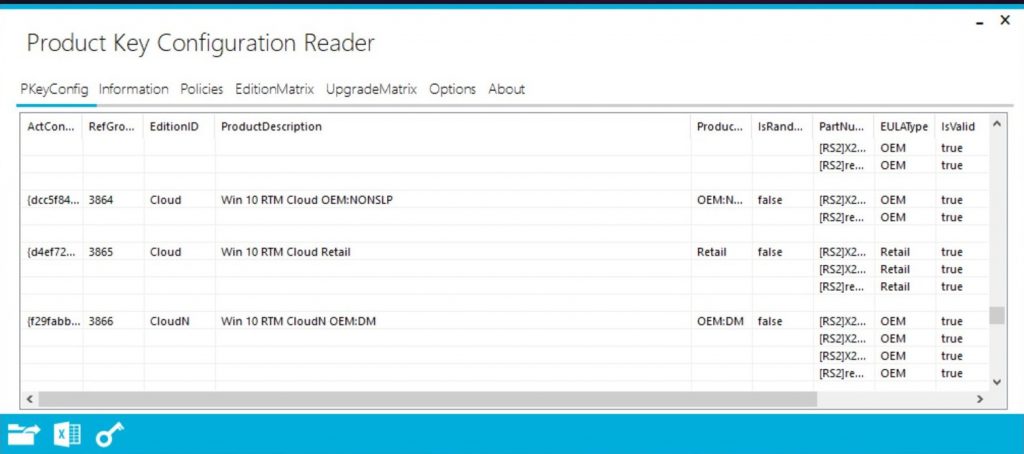Click the horizontal scrollbar left arrow
This screenshot has width=1024, height=454.
29,398
